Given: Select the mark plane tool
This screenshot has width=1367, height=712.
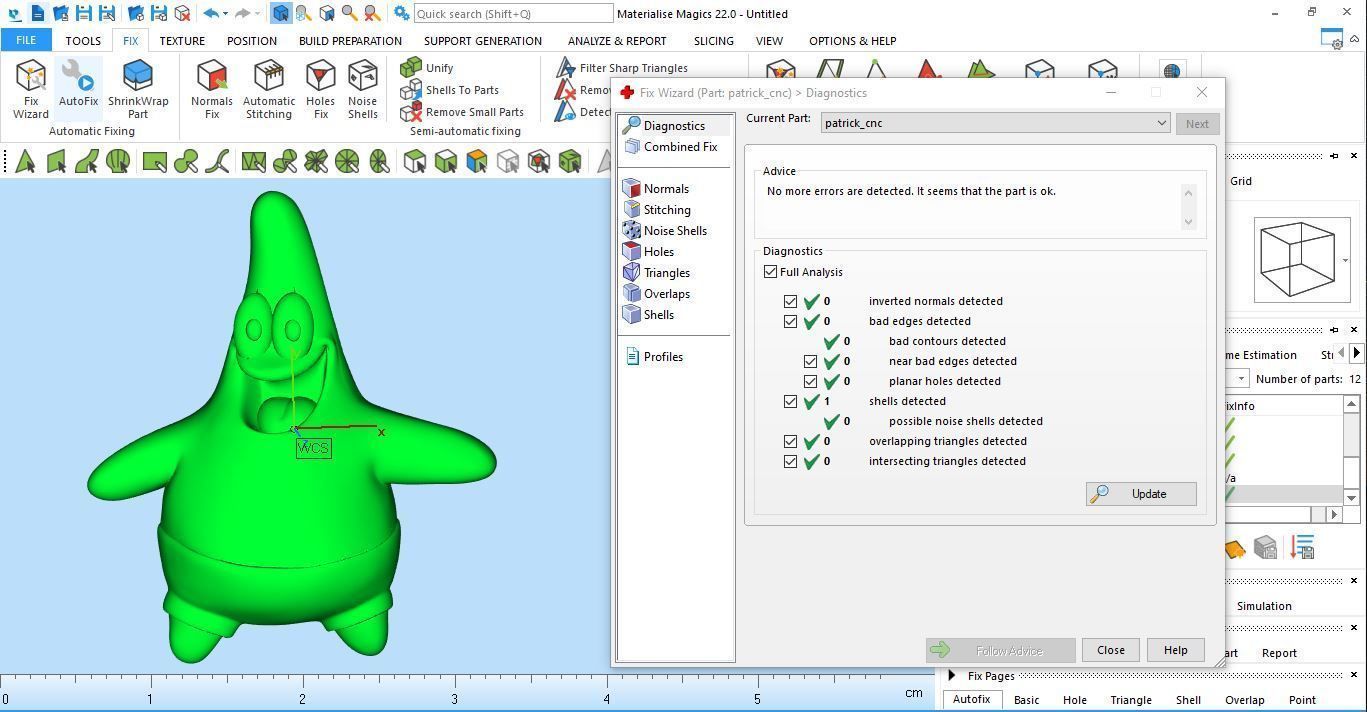Looking at the screenshot, I should point(56,161).
